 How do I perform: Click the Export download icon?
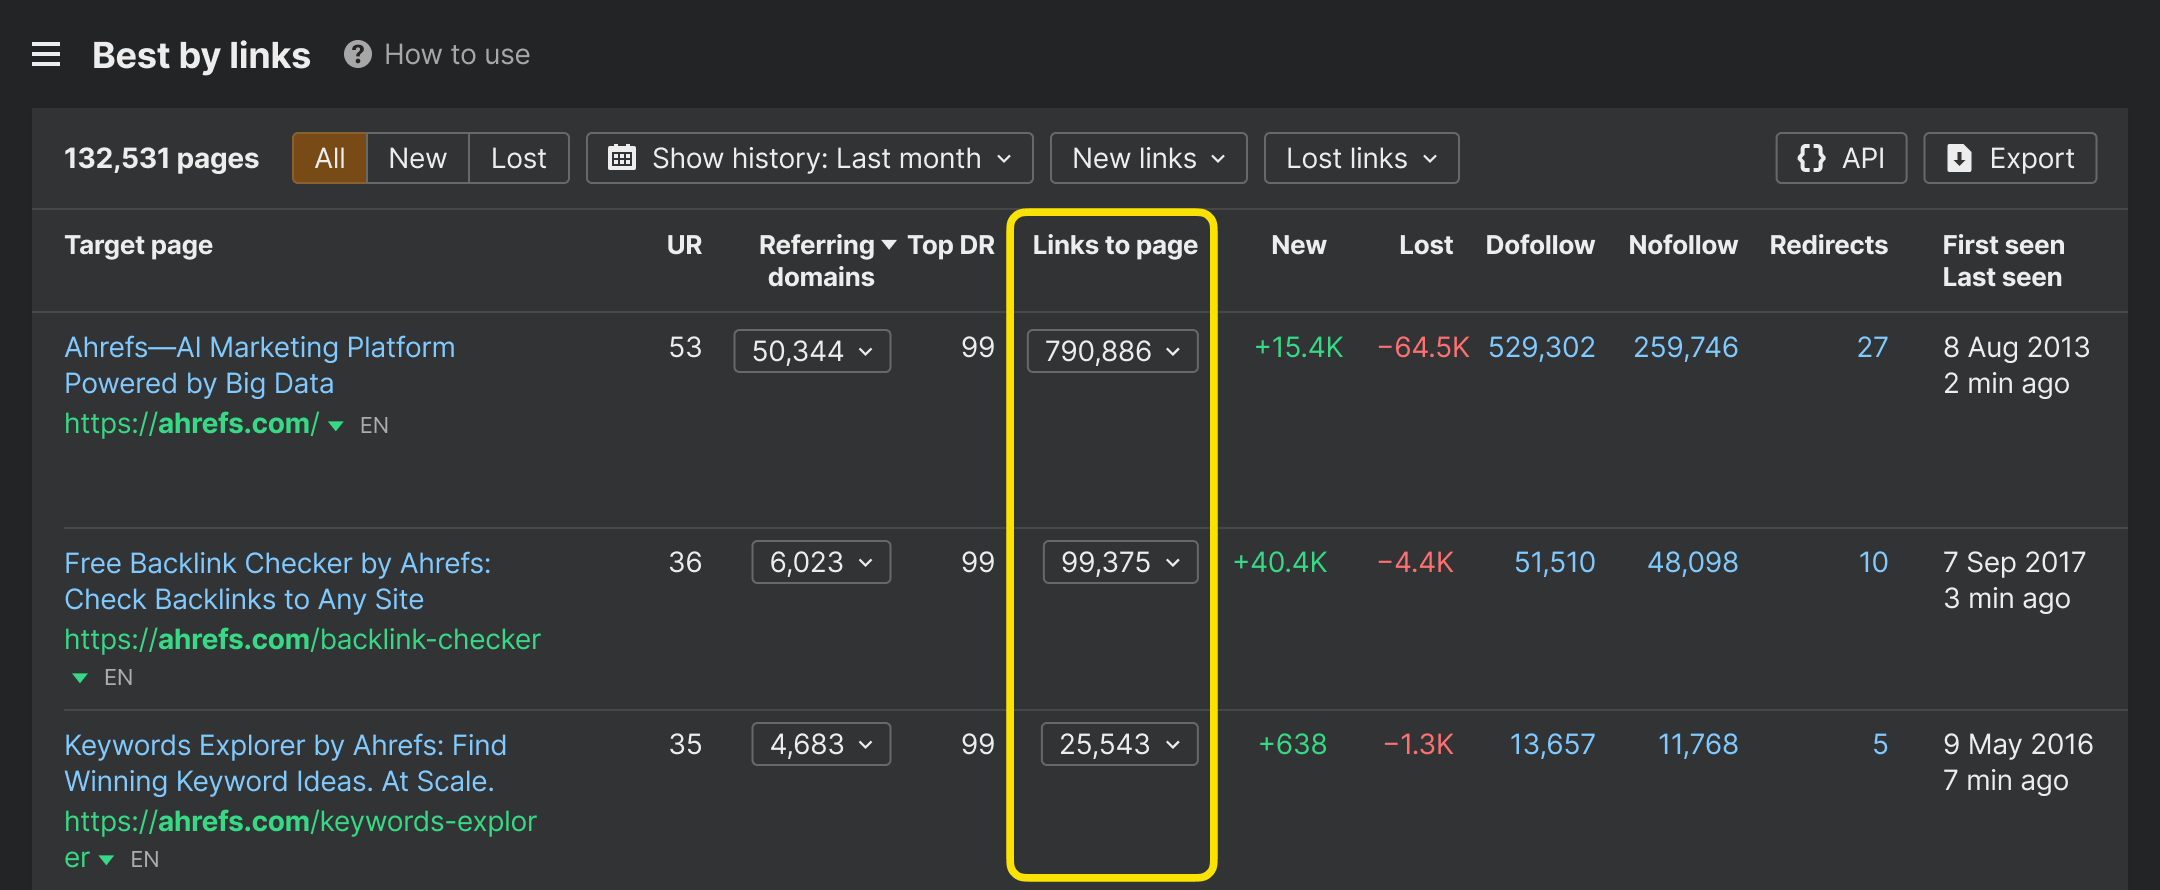(x=1959, y=158)
